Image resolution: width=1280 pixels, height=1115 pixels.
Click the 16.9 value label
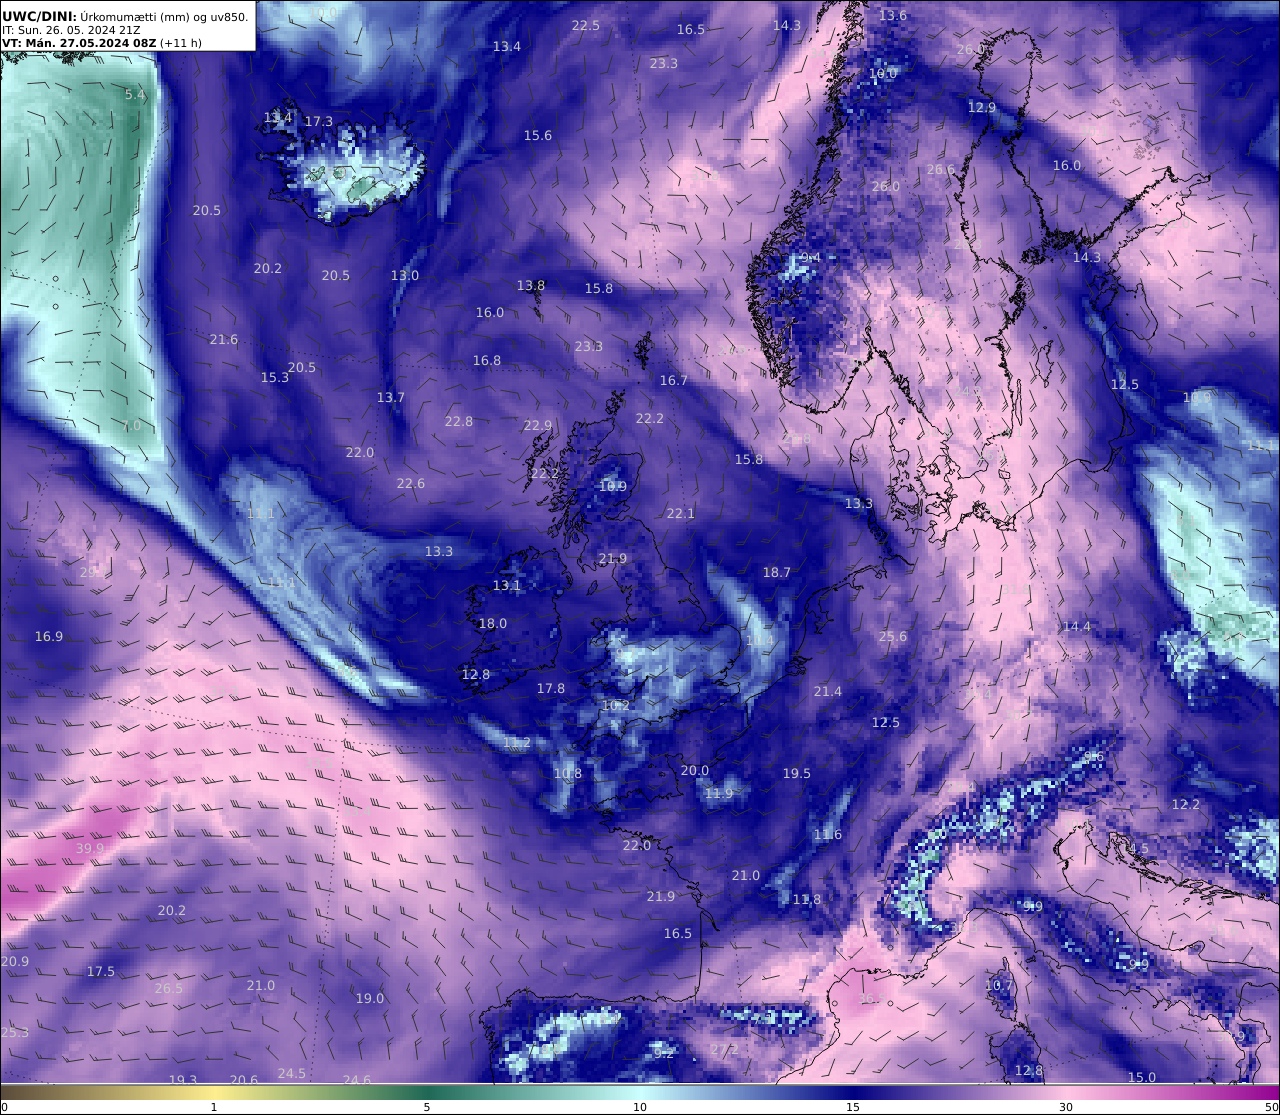[x=49, y=636]
